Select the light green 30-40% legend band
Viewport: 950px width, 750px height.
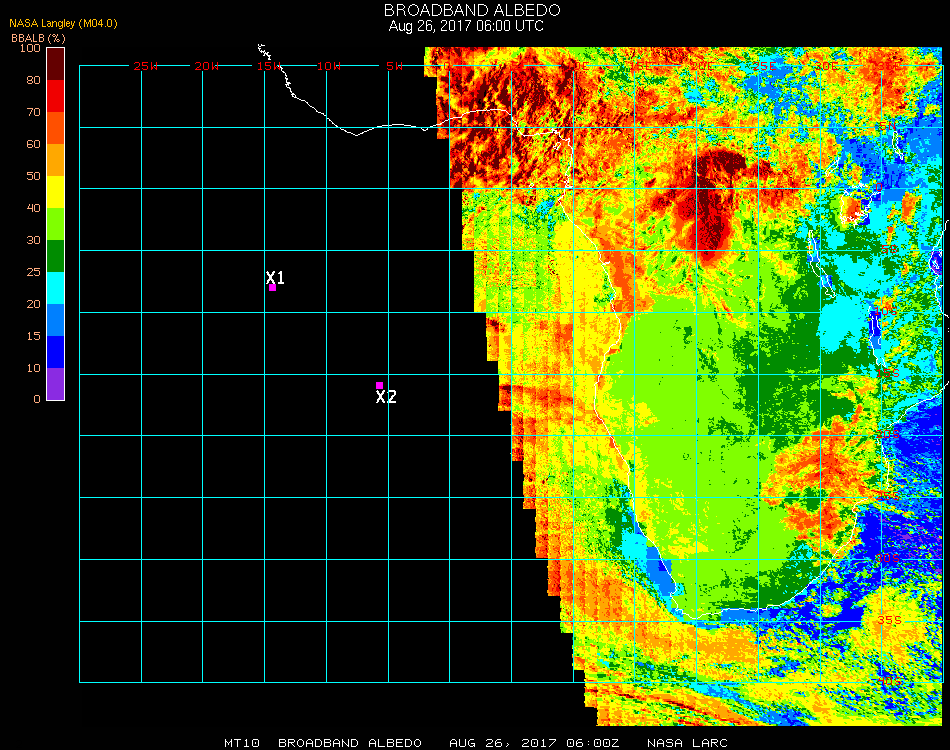coord(56,223)
